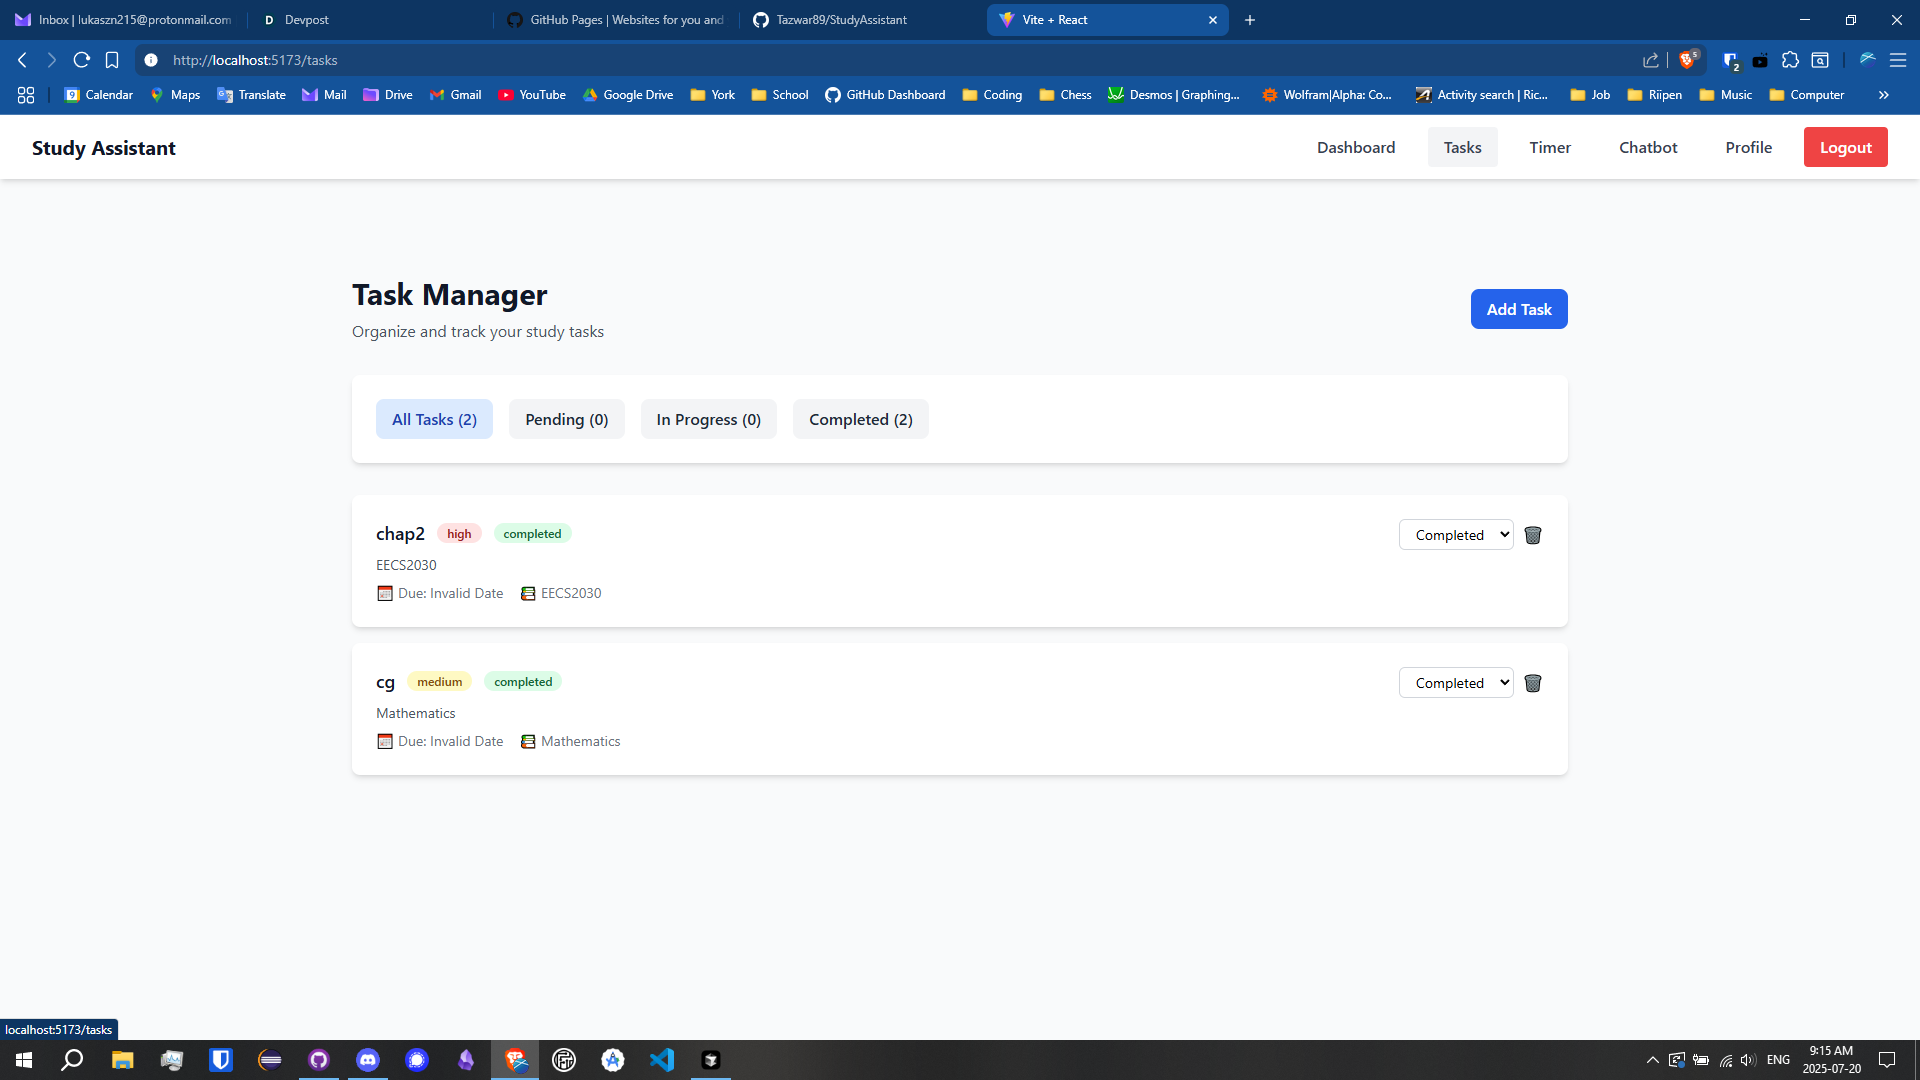The height and width of the screenshot is (1080, 1920).
Task: Open status dropdown for cg task
Action: click(1455, 683)
